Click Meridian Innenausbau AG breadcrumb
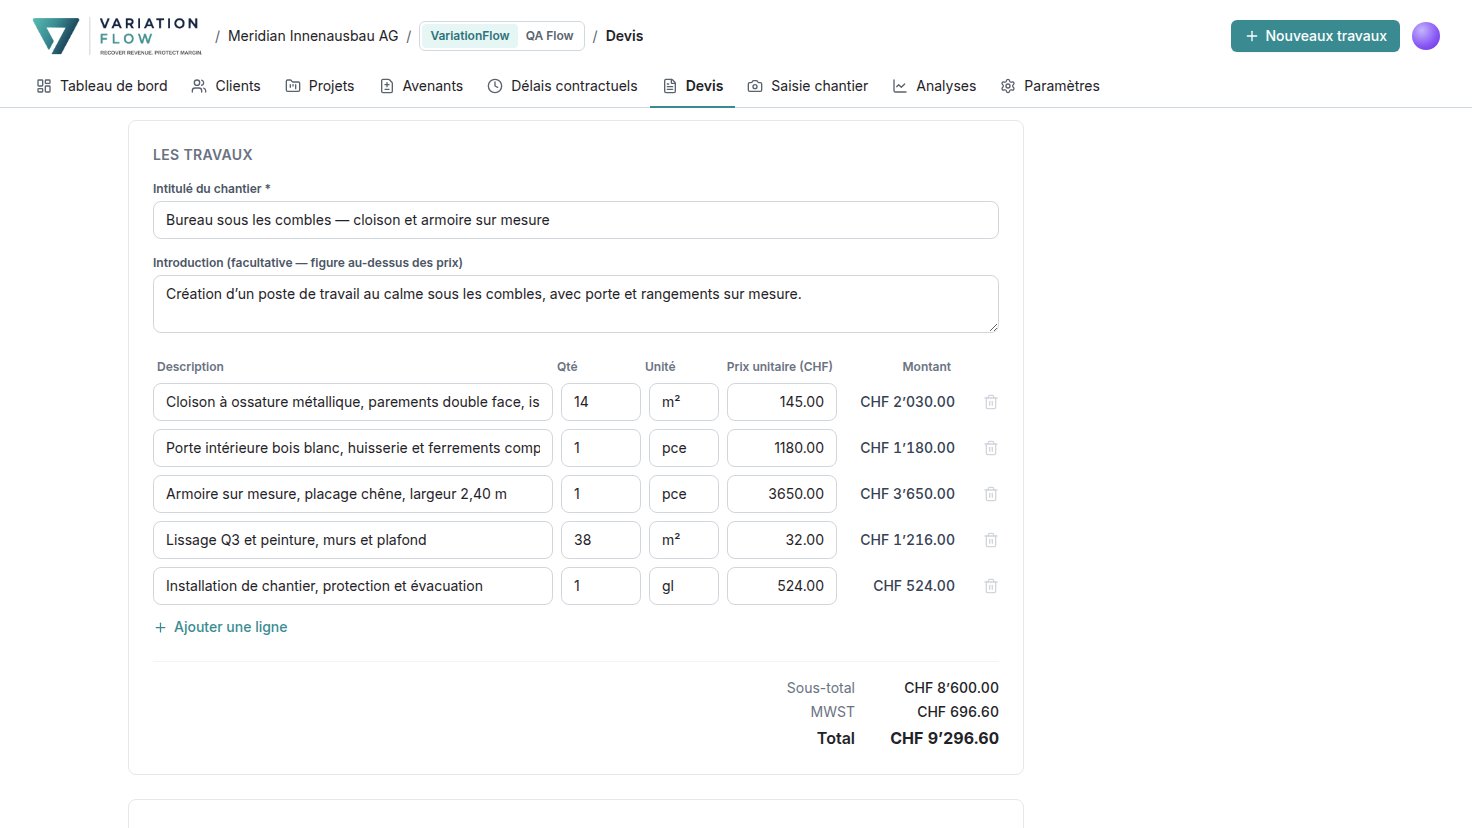 [x=313, y=36]
